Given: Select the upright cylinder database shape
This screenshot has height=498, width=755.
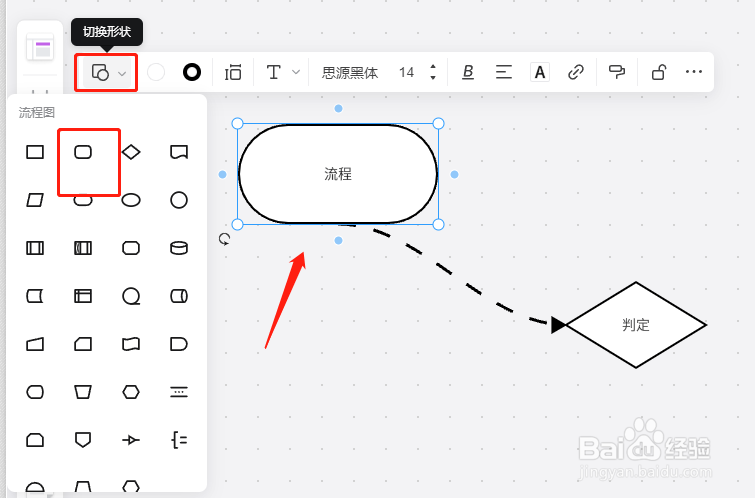Looking at the screenshot, I should tap(179, 248).
